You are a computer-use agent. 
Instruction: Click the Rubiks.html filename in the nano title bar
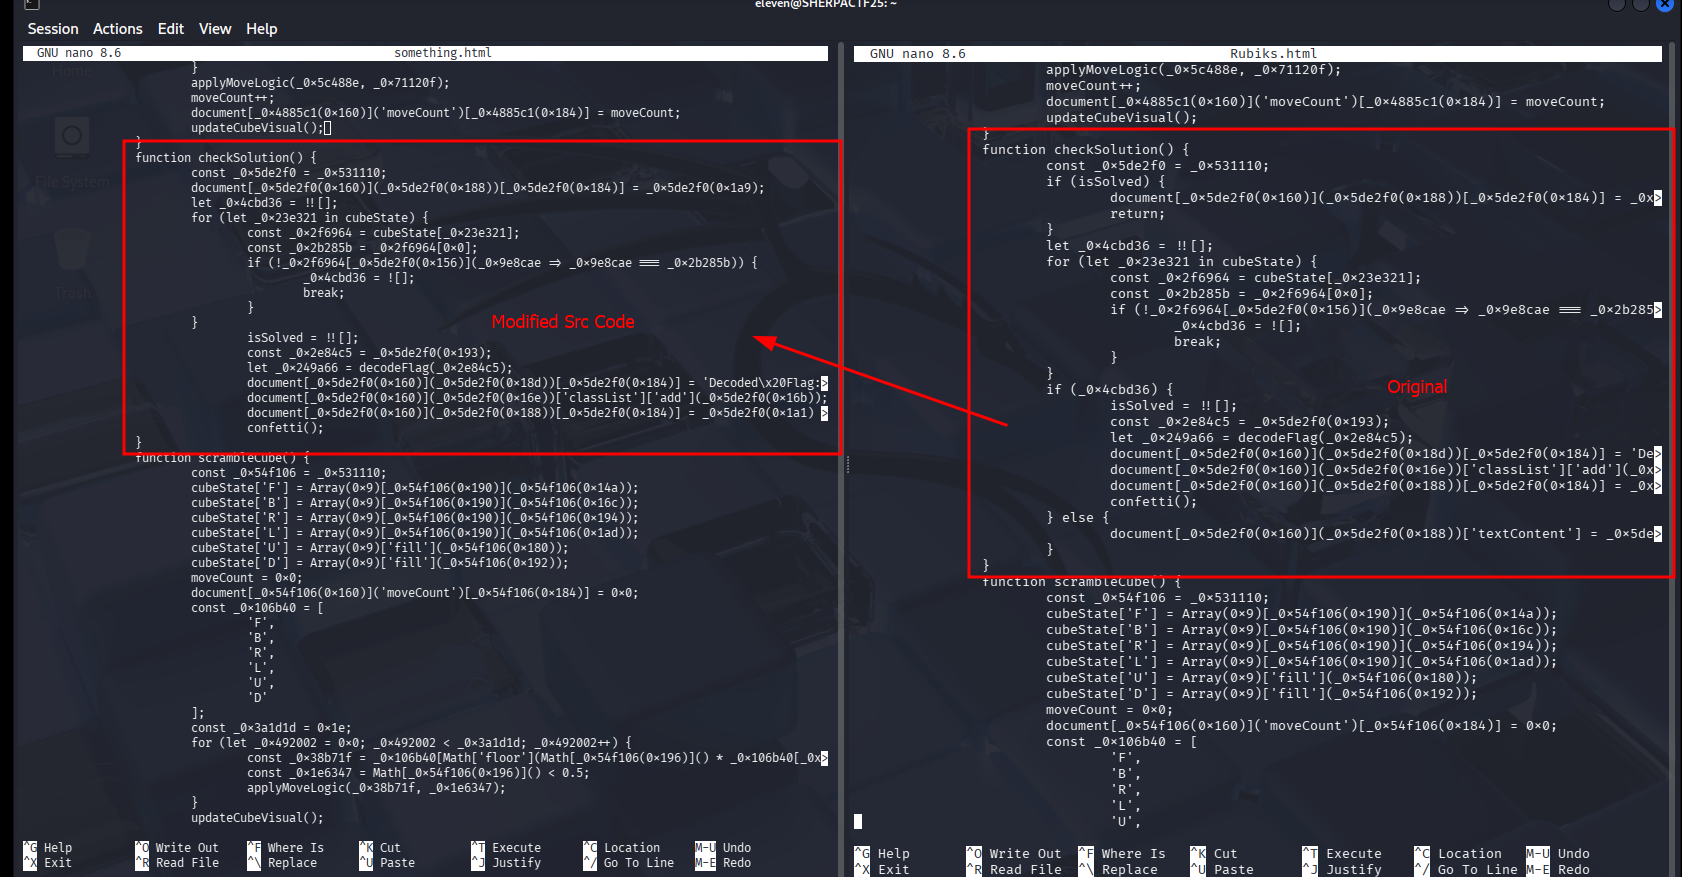click(1273, 54)
